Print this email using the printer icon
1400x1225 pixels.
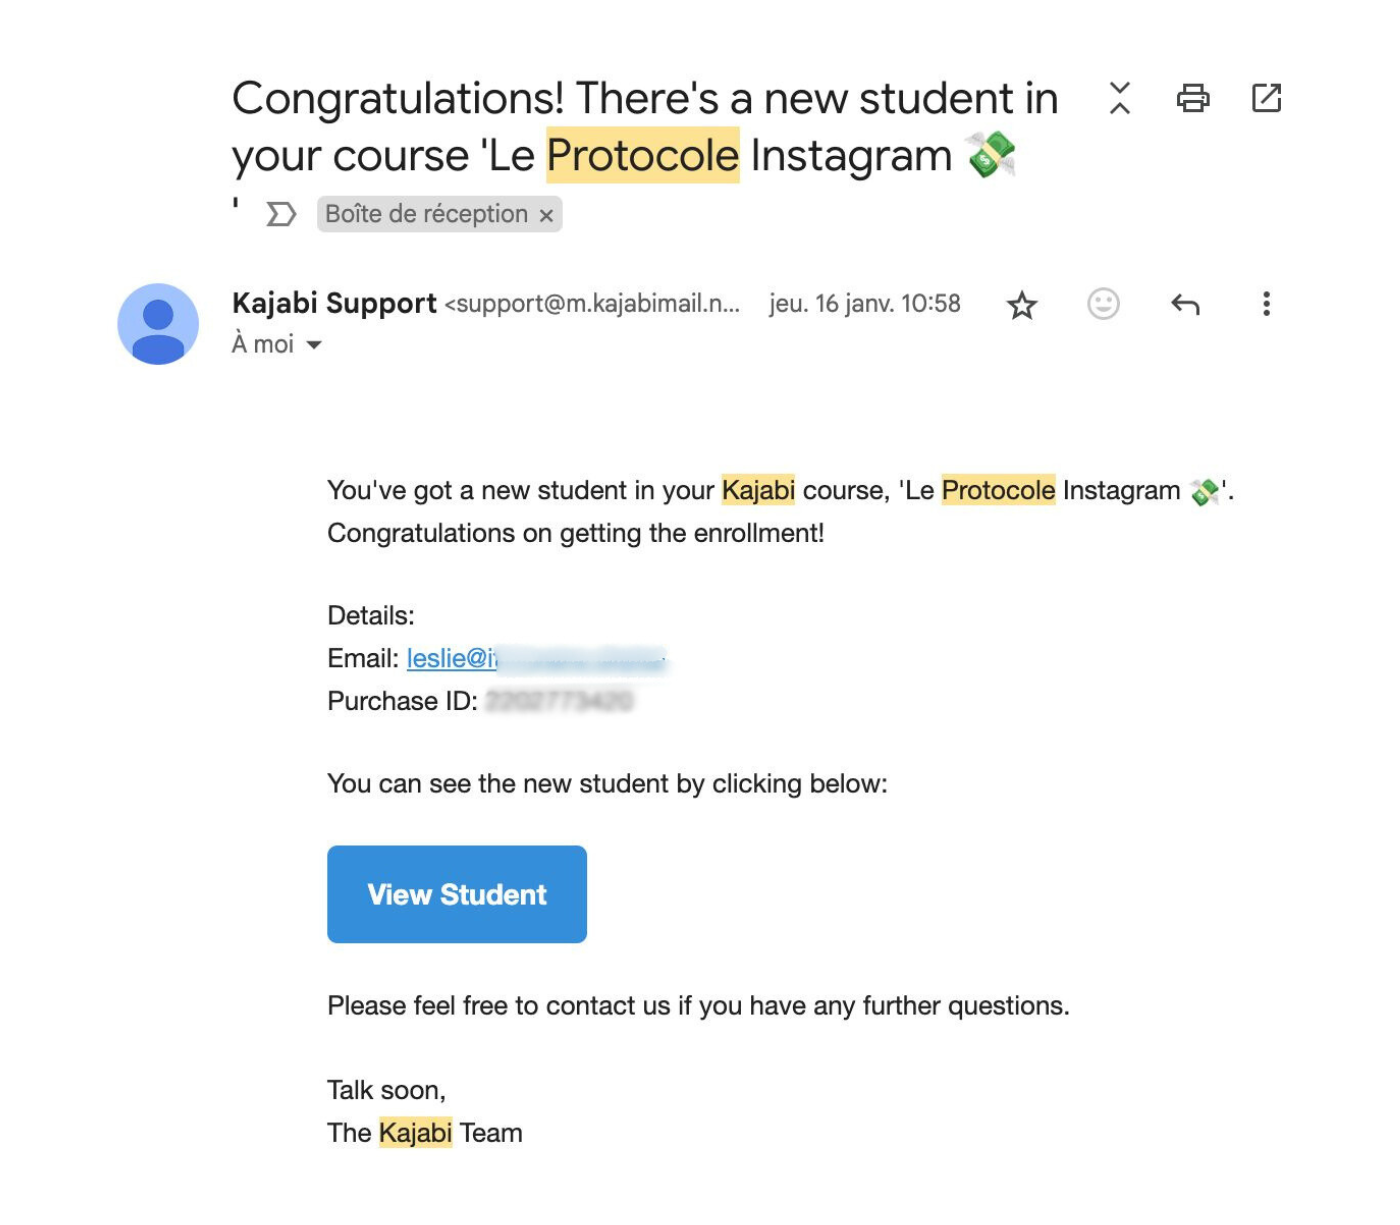1192,98
